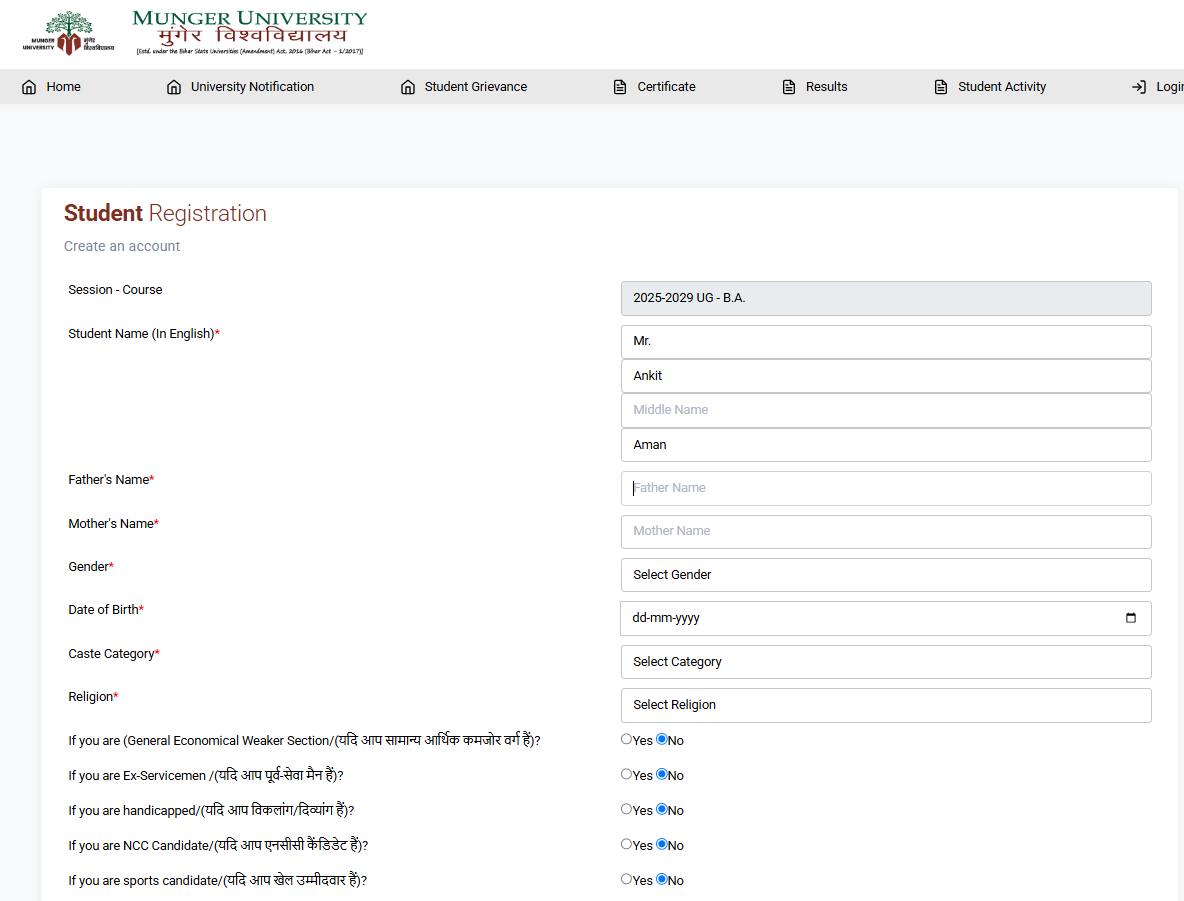The height and width of the screenshot is (901, 1184).
Task: Choose Yes for NCC Candidate
Action: click(x=627, y=845)
